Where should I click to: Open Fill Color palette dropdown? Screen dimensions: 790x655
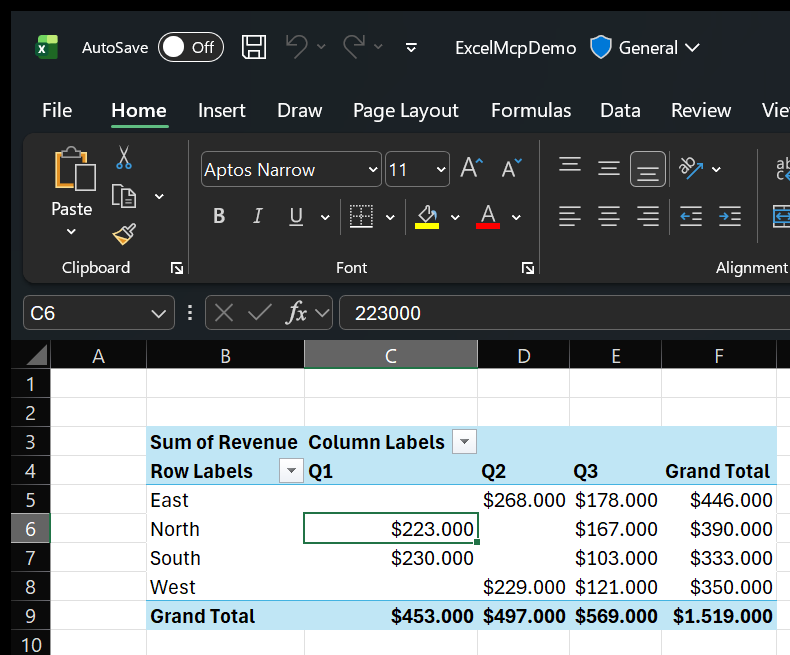click(x=455, y=217)
